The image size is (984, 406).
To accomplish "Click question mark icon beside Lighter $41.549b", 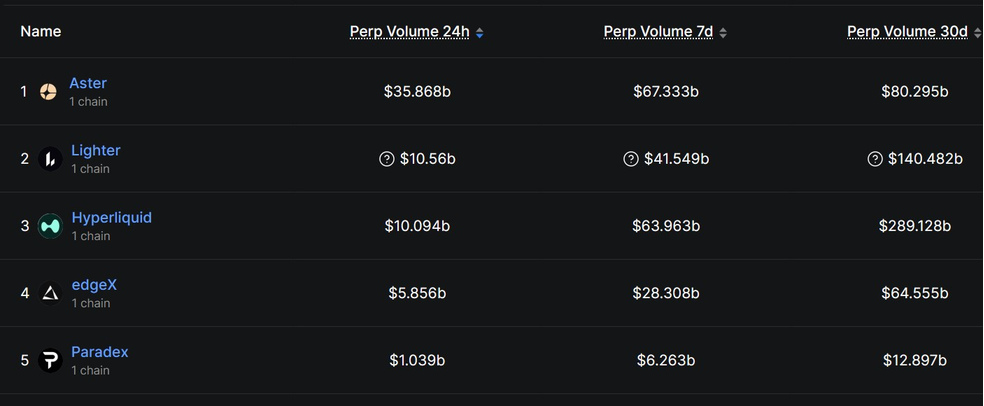I will click(x=631, y=159).
